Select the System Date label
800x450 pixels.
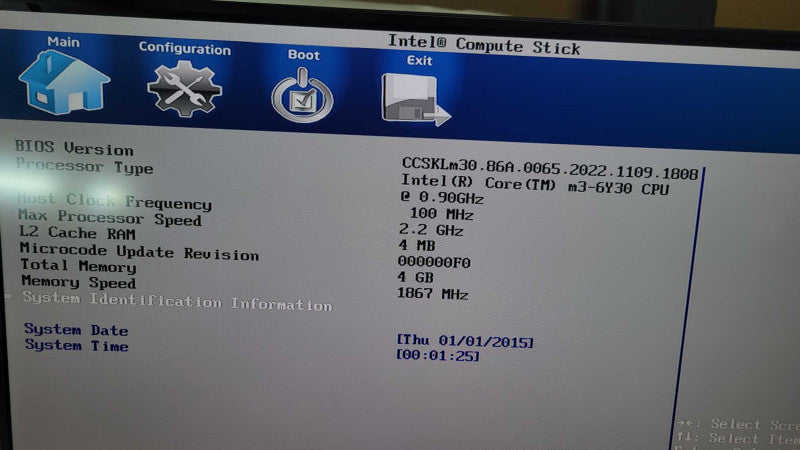pos(76,330)
